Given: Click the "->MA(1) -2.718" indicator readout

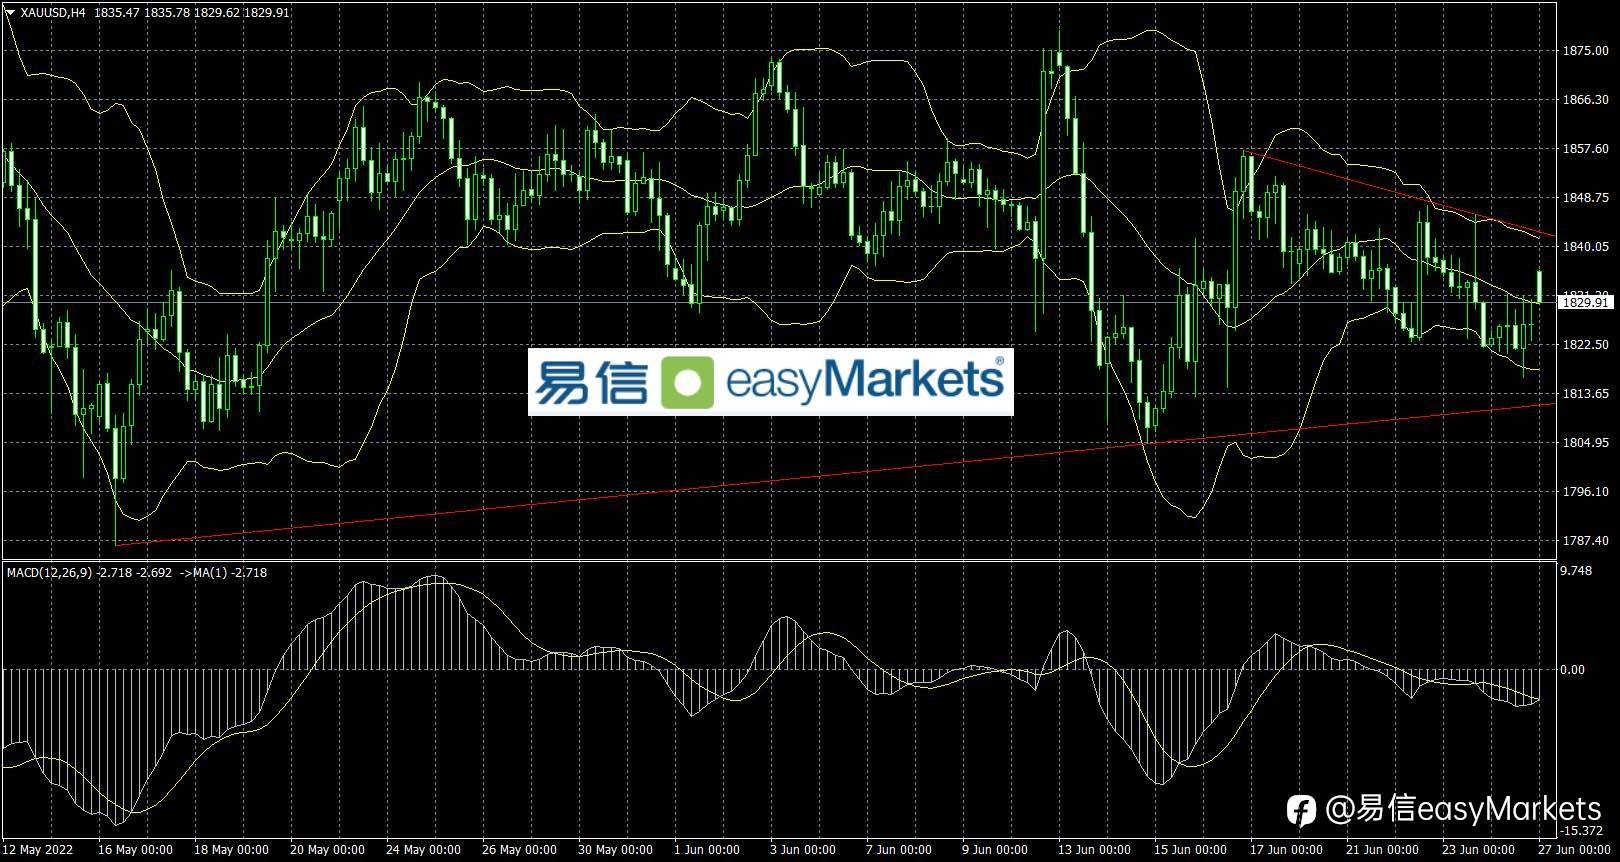Looking at the screenshot, I should (x=224, y=573).
